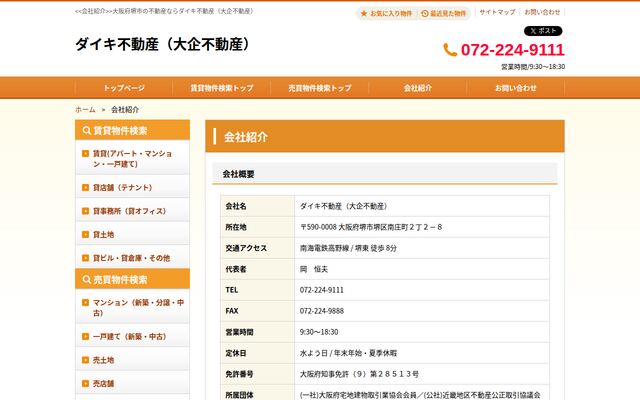The image size is (640, 400).
Task: Open 売店舗 sidebar link
Action: click(132, 383)
